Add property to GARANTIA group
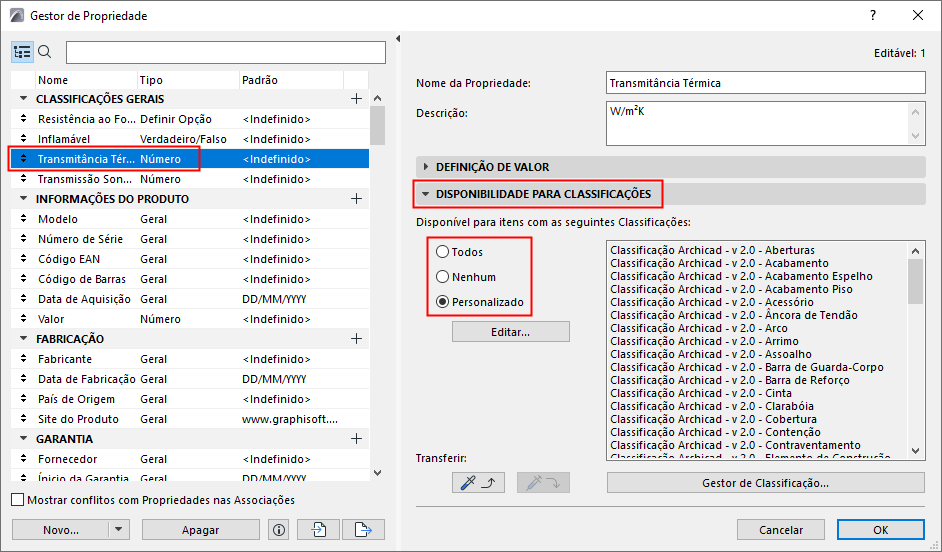942x552 pixels. pos(356,439)
